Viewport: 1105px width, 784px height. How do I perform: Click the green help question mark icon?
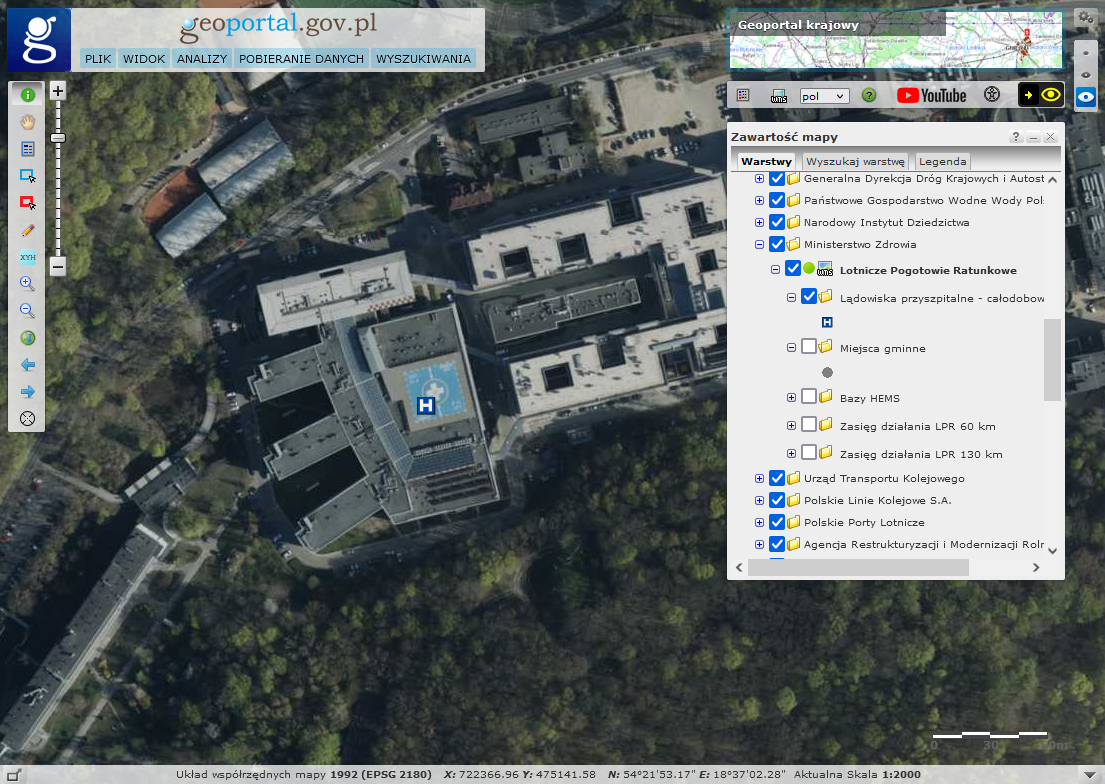click(x=869, y=95)
